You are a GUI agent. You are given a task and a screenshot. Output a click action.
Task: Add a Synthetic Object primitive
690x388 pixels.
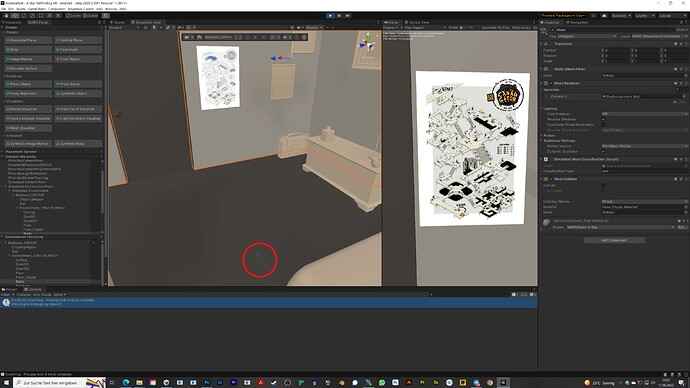pos(78,93)
